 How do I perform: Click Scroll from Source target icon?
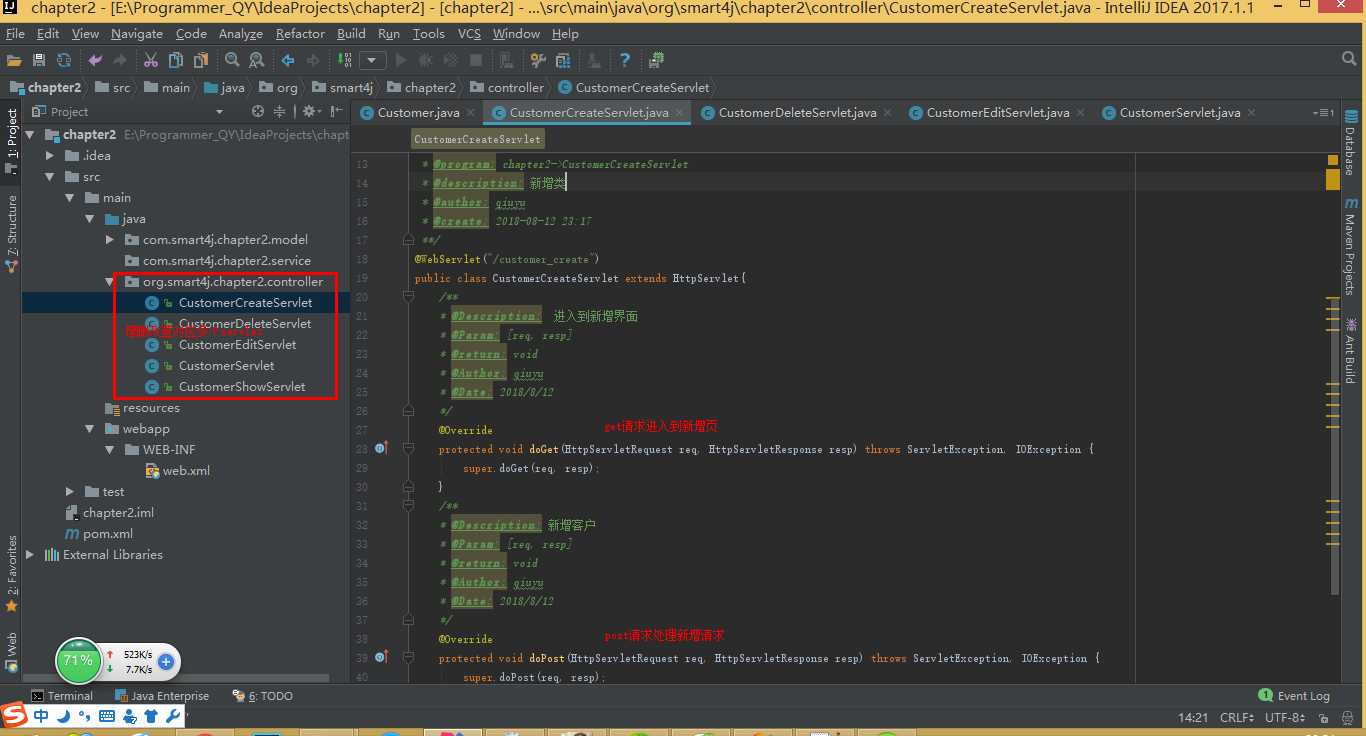[x=258, y=111]
